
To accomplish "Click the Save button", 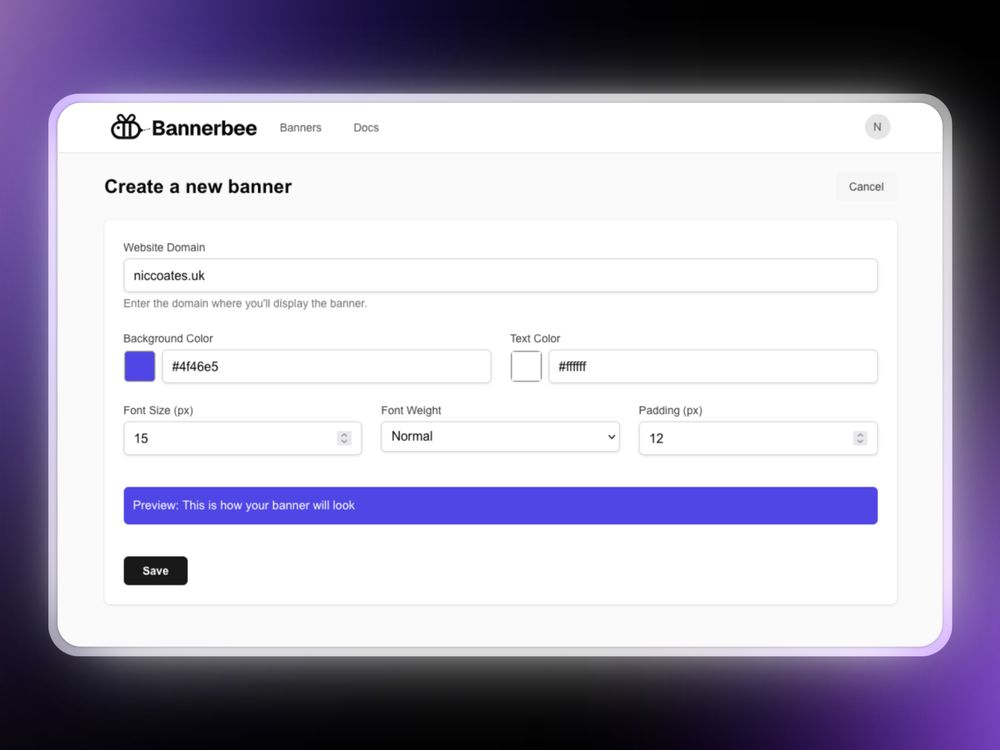I will pyautogui.click(x=156, y=571).
